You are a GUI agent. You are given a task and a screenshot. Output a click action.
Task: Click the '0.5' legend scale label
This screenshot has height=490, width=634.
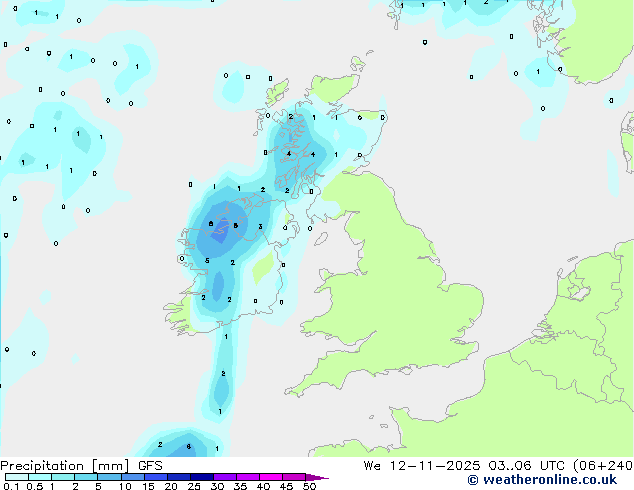point(35,486)
